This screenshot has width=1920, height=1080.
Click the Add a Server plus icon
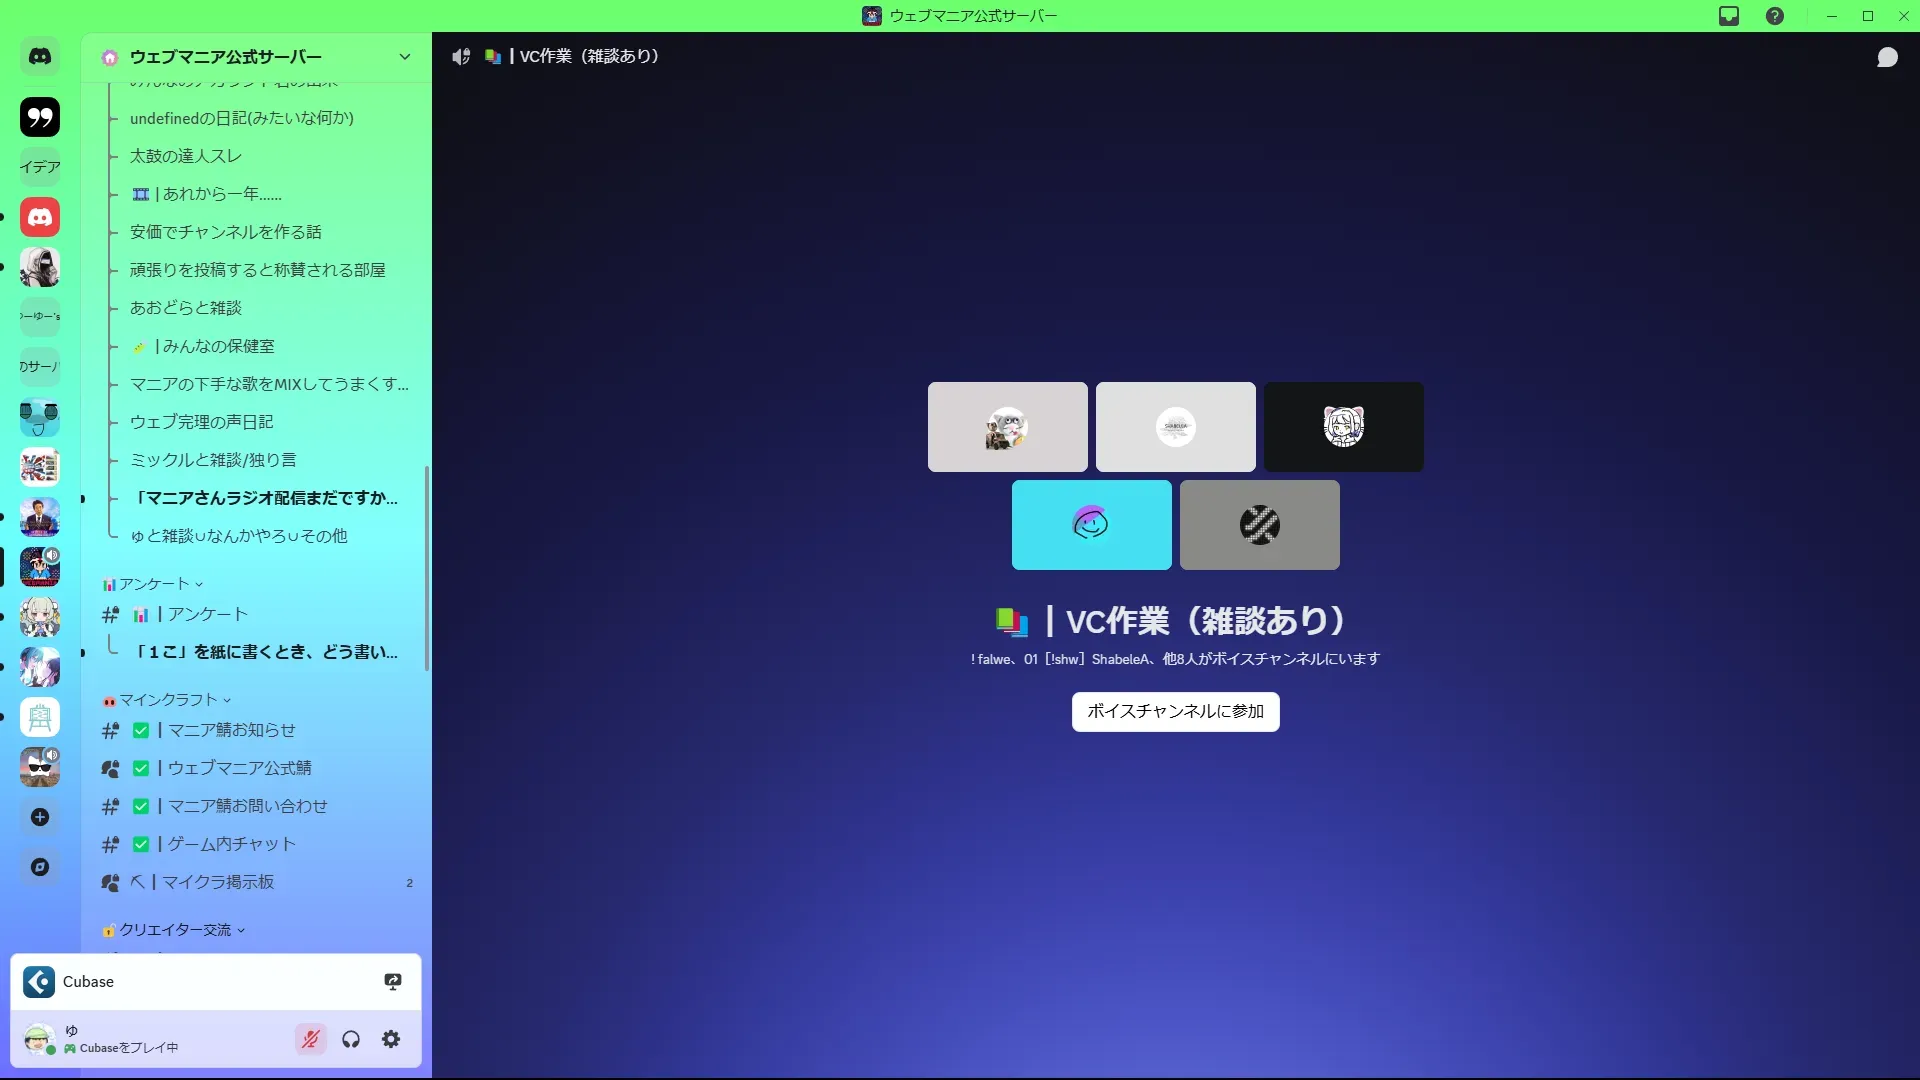pyautogui.click(x=40, y=817)
